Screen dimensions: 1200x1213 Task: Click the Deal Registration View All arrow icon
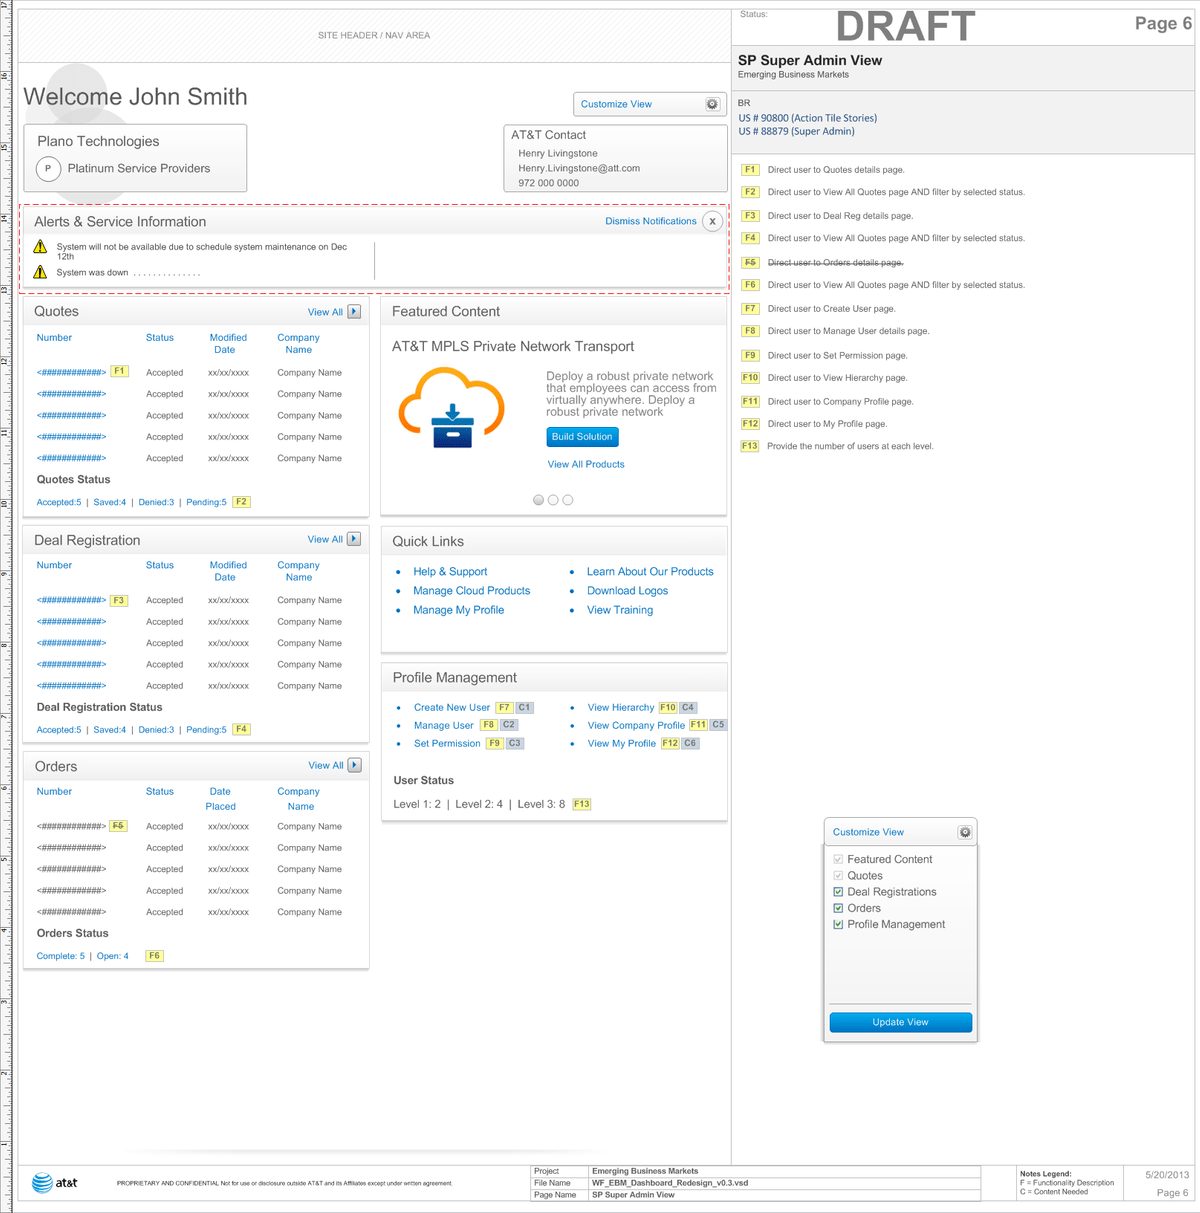click(354, 539)
